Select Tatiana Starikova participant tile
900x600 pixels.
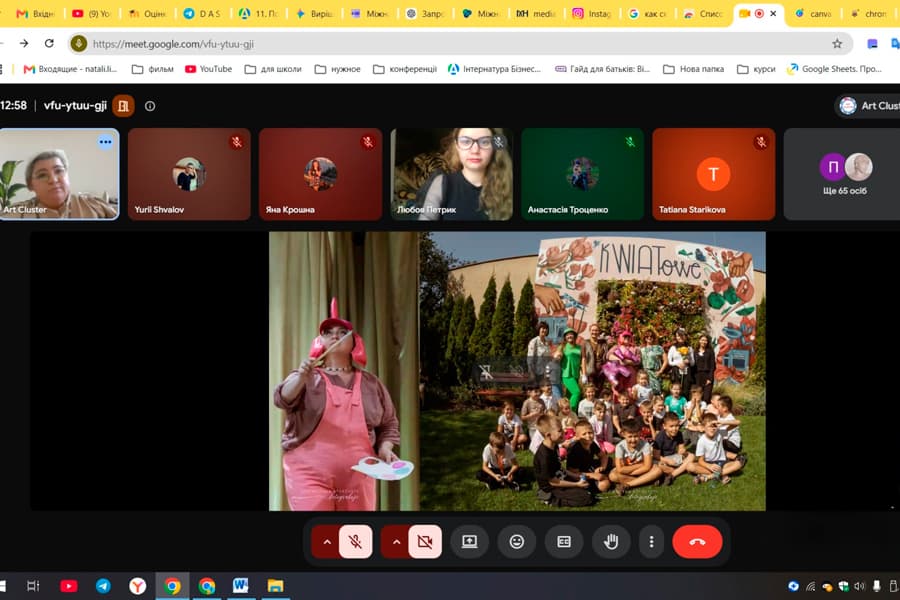coord(713,174)
